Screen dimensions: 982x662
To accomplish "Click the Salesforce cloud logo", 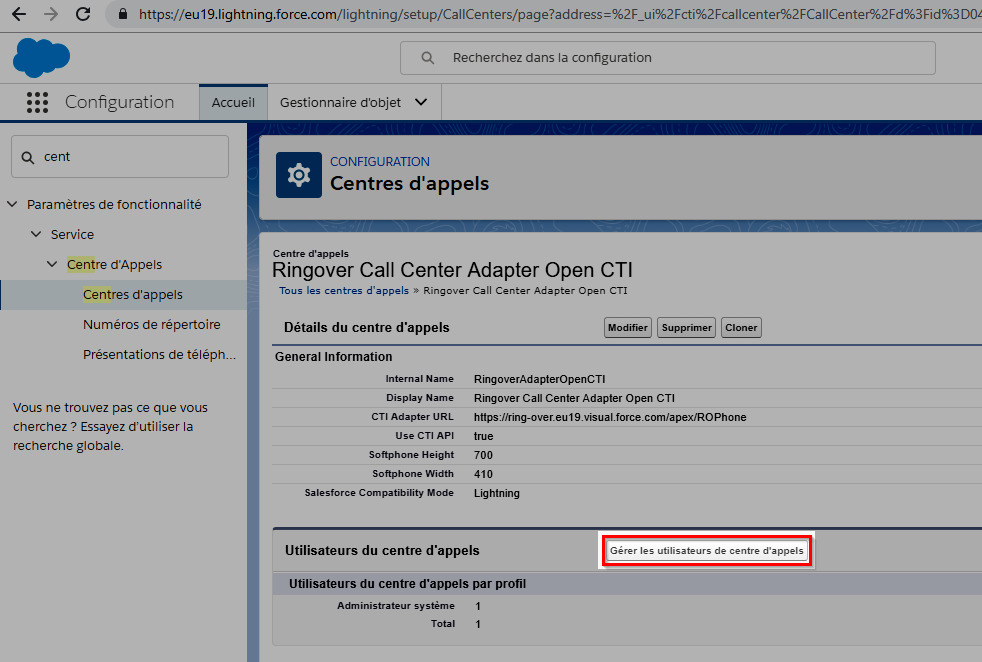I will click(41, 58).
